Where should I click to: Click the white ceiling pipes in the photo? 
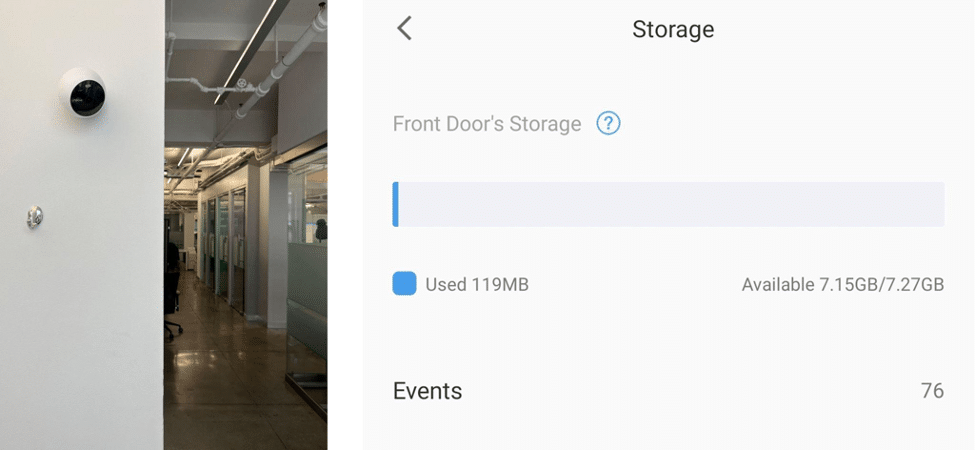click(x=290, y=60)
